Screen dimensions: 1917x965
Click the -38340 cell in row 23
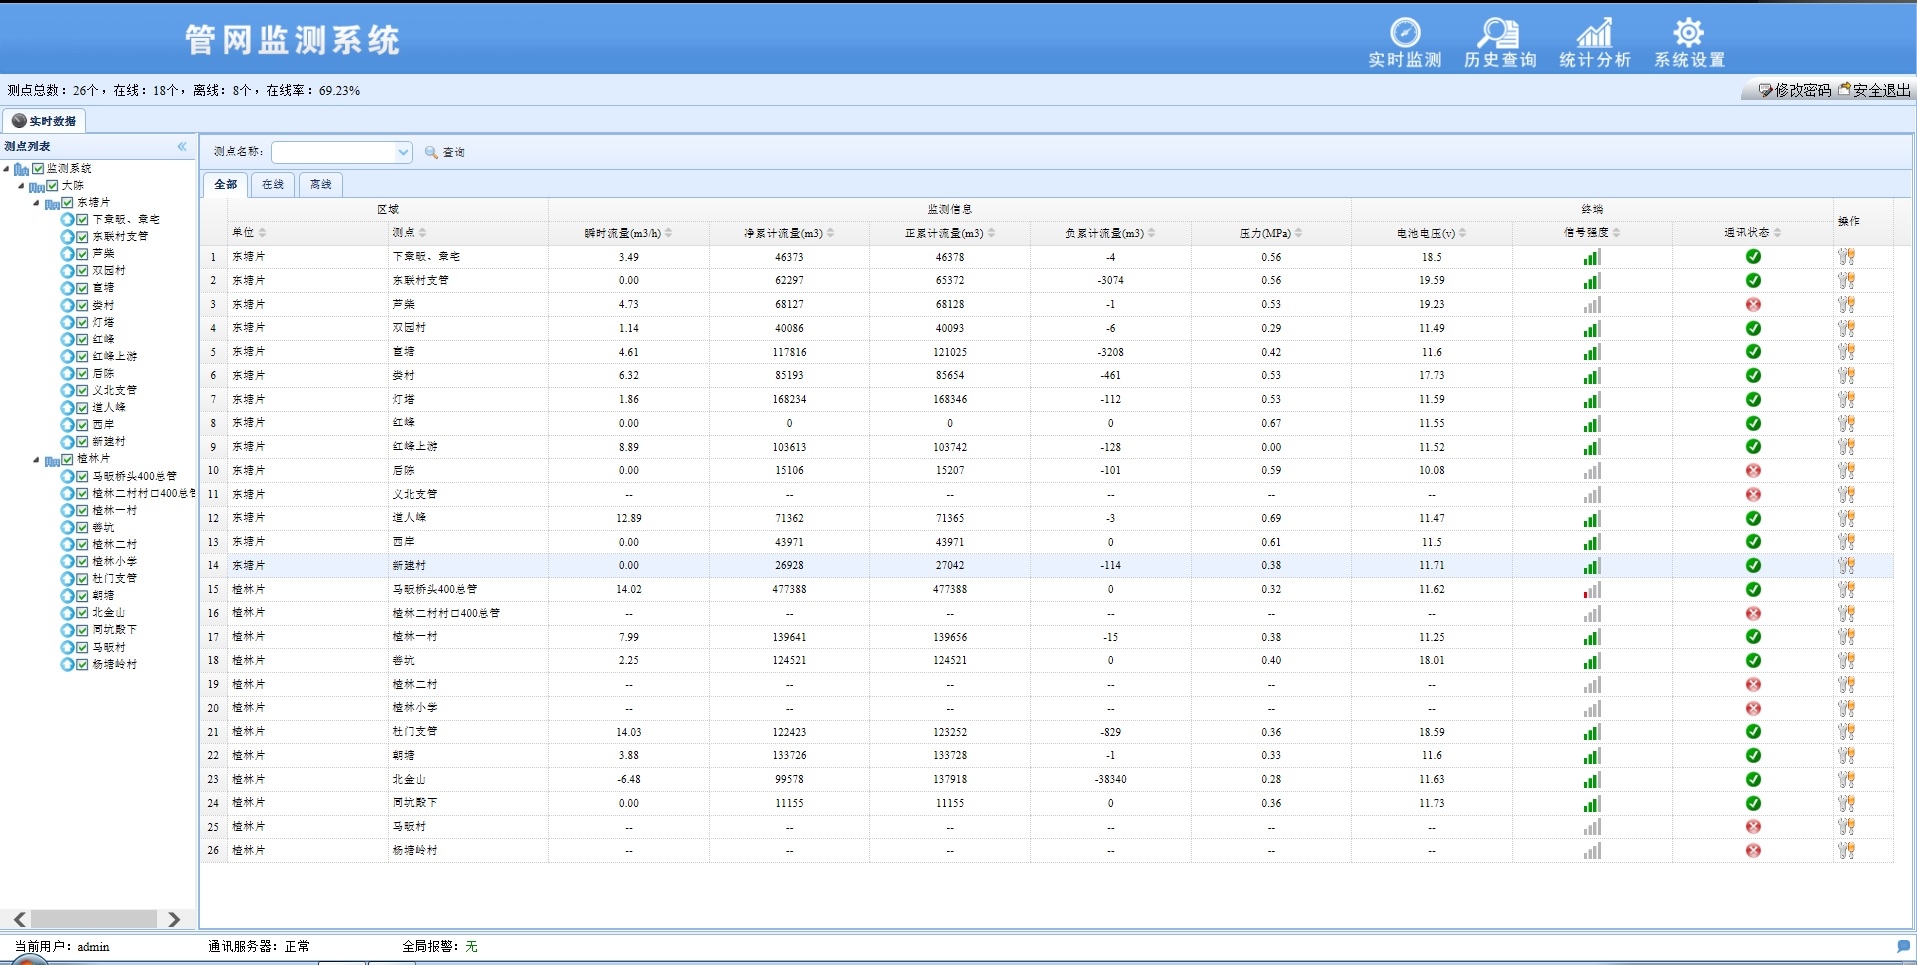pyautogui.click(x=1110, y=780)
